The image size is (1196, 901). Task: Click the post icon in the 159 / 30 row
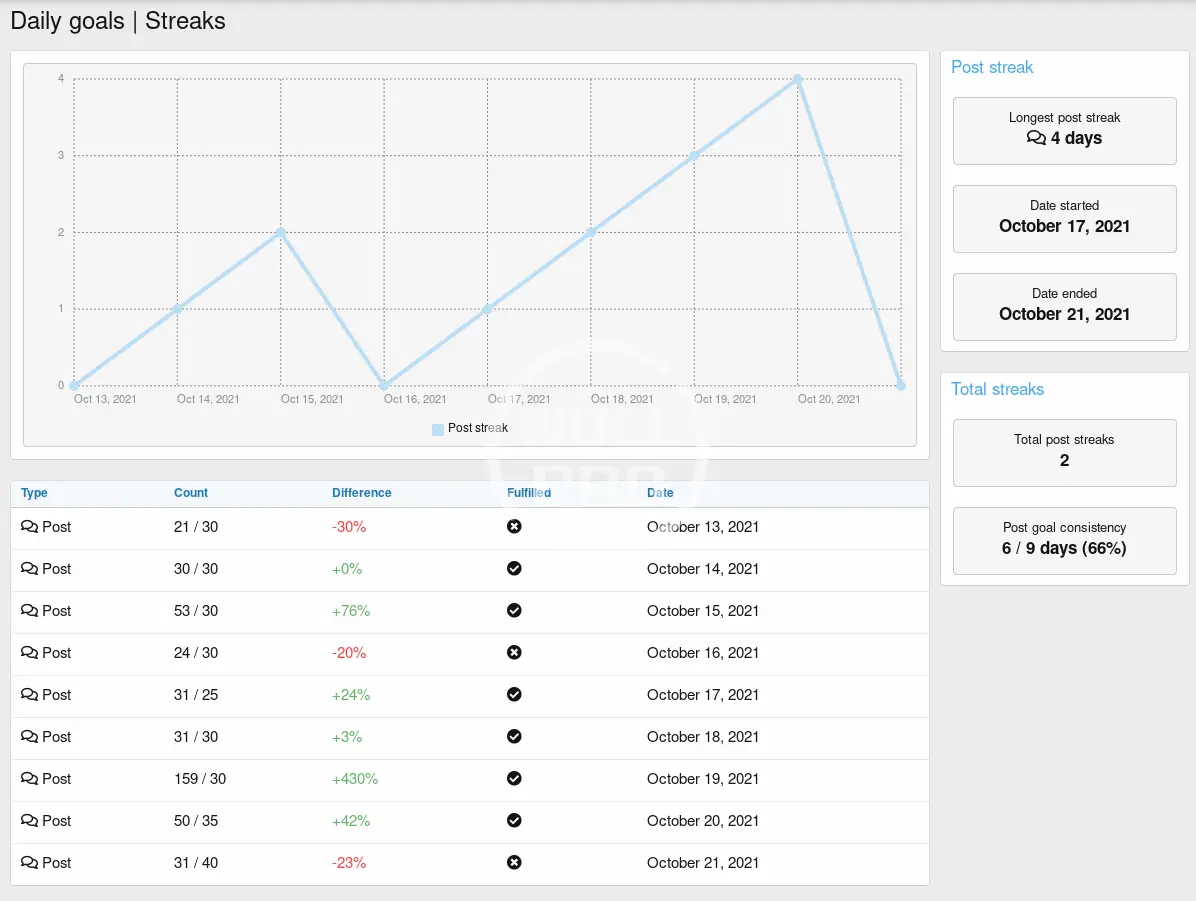click(x=29, y=779)
